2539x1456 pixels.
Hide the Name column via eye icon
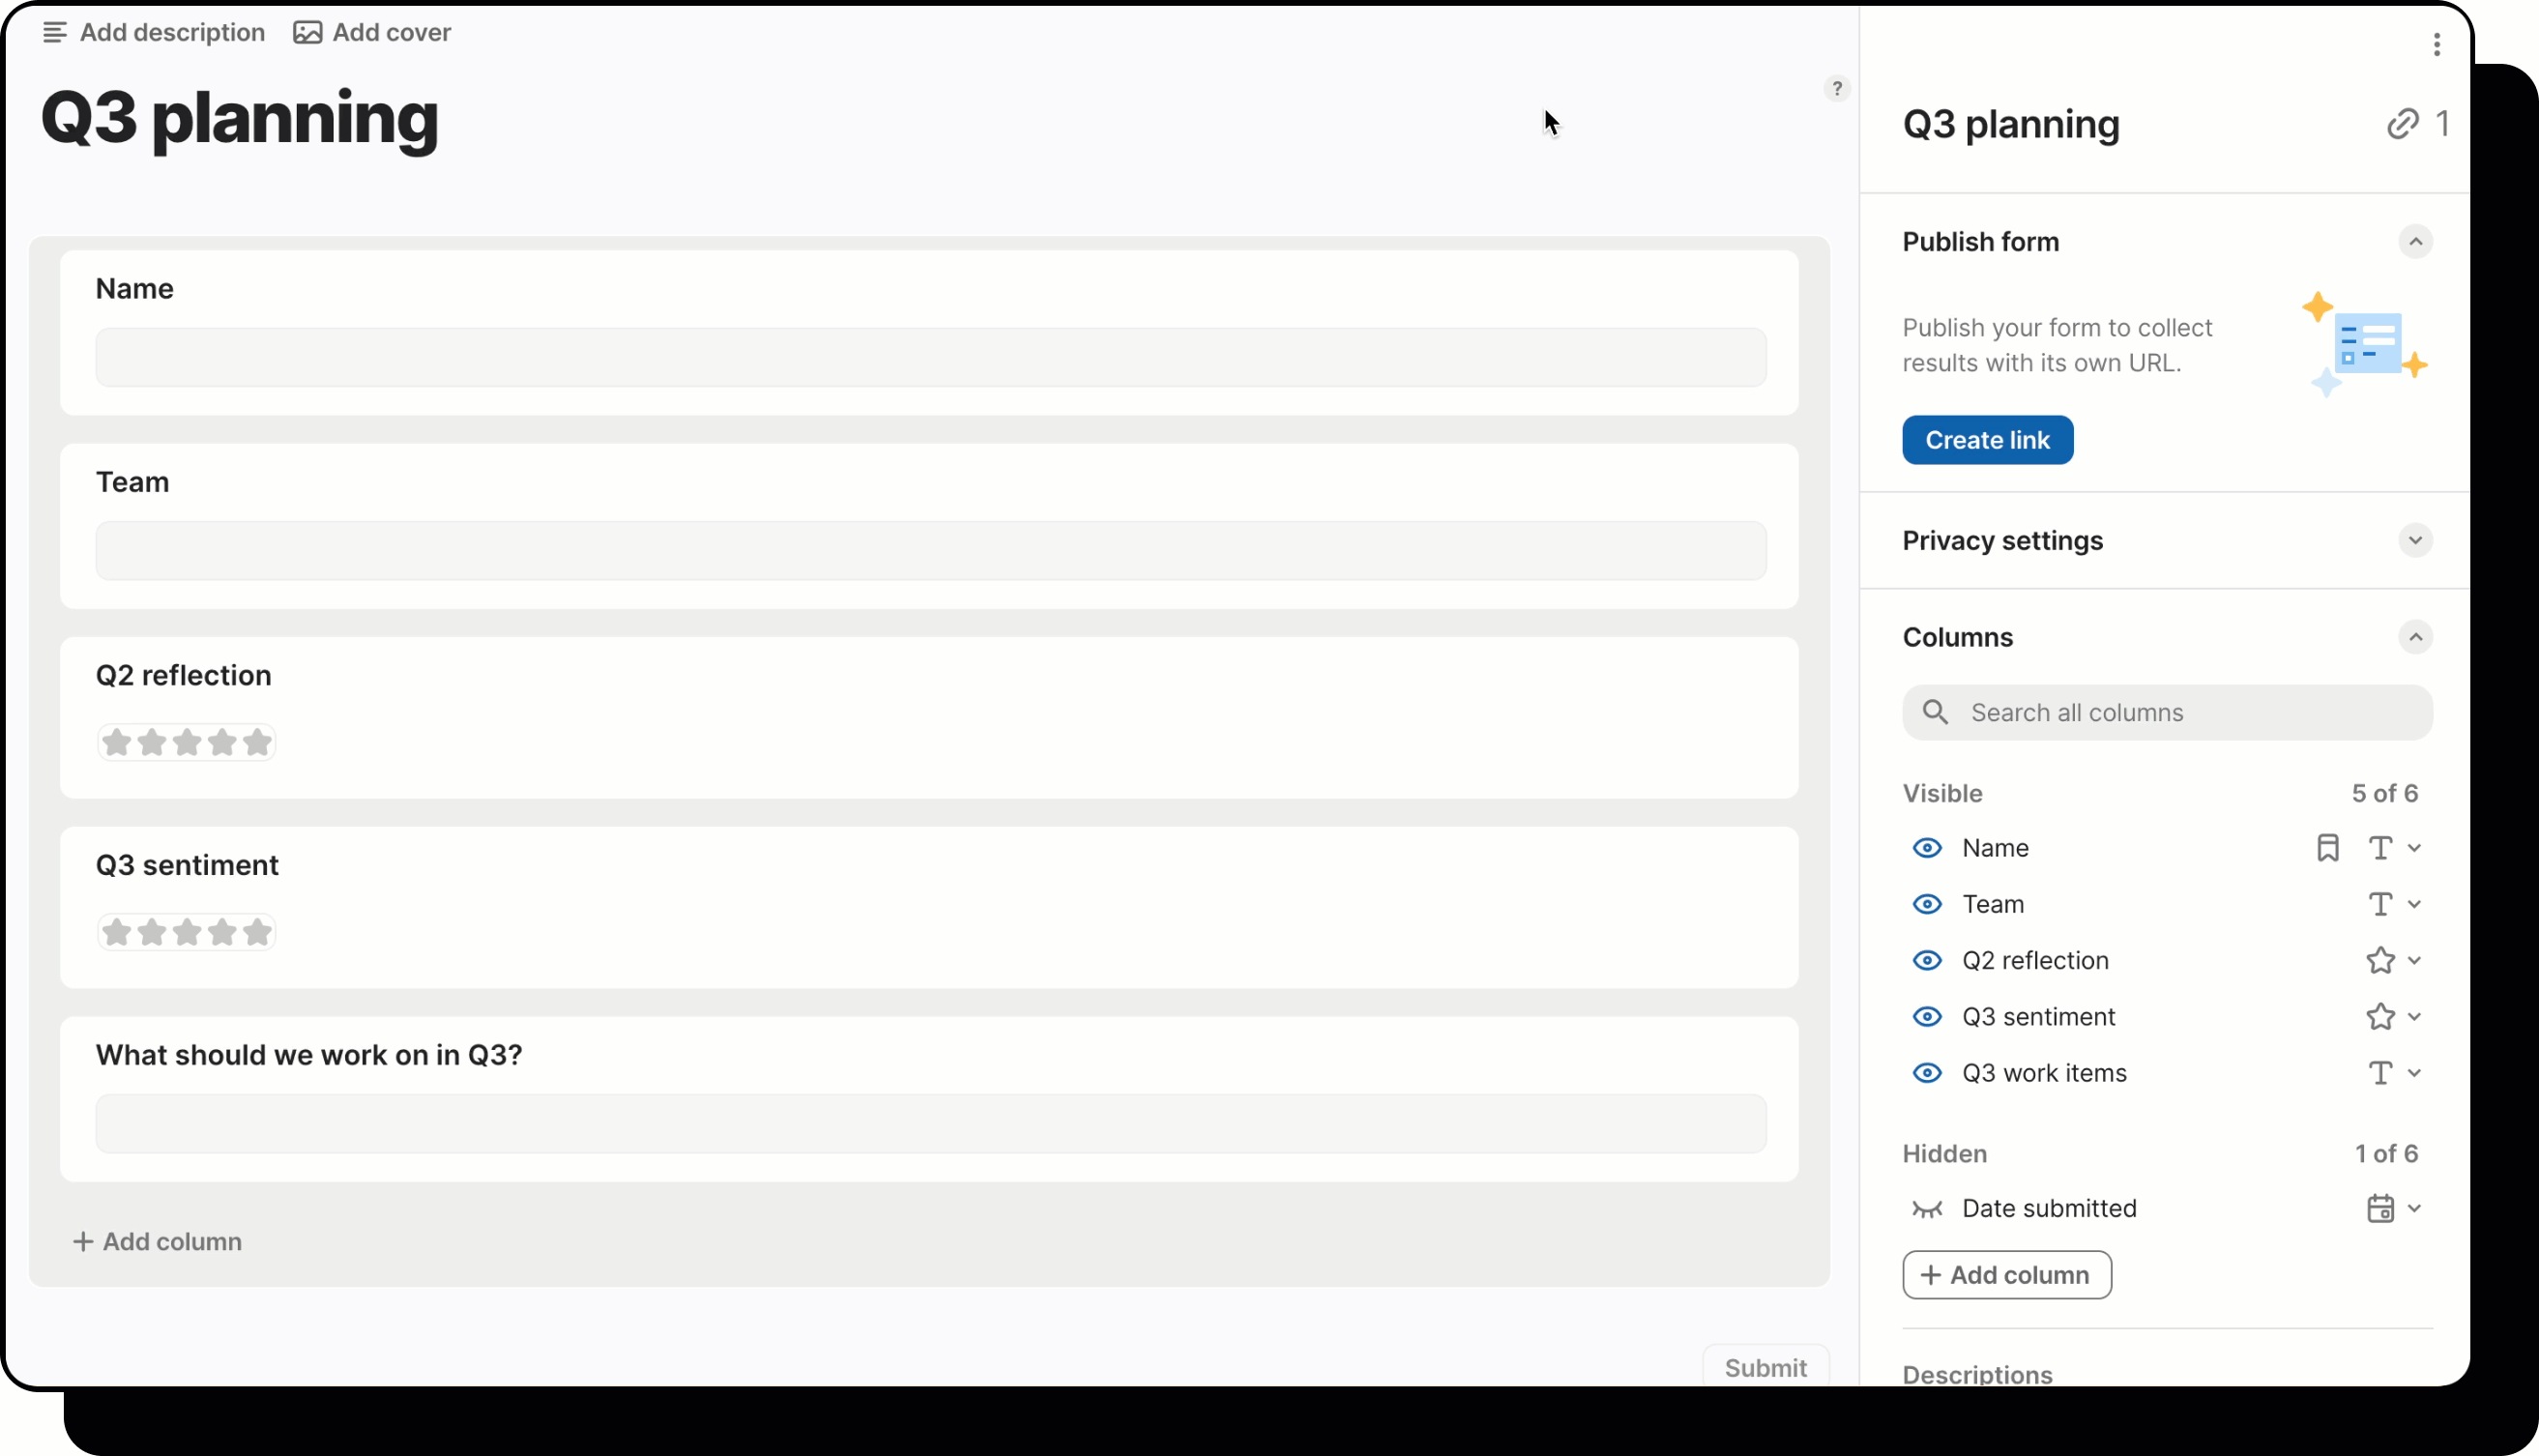coord(1927,848)
